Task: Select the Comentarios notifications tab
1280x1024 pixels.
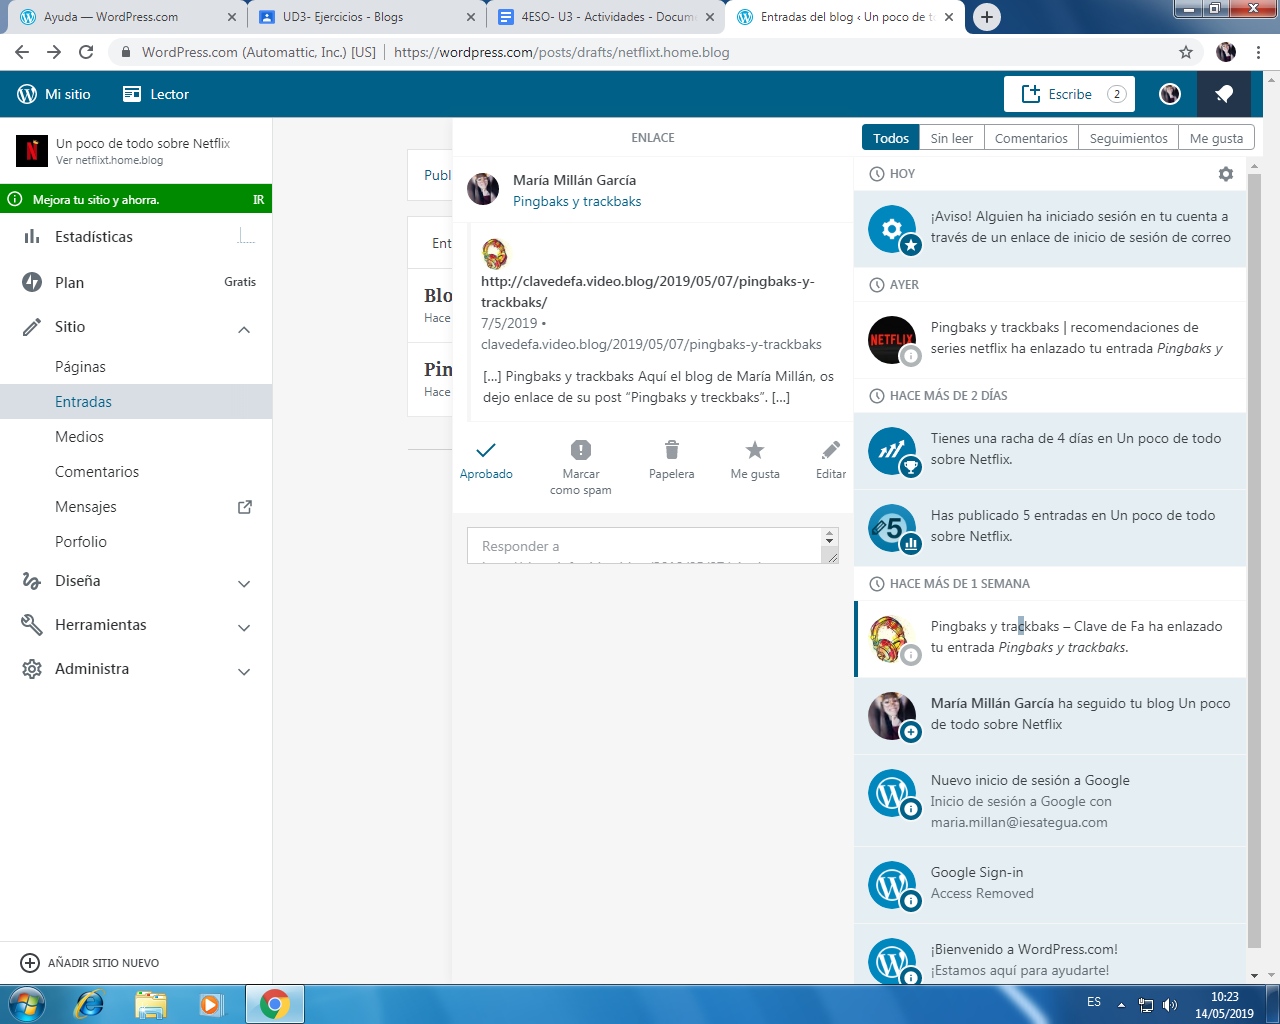Action: tap(1031, 138)
